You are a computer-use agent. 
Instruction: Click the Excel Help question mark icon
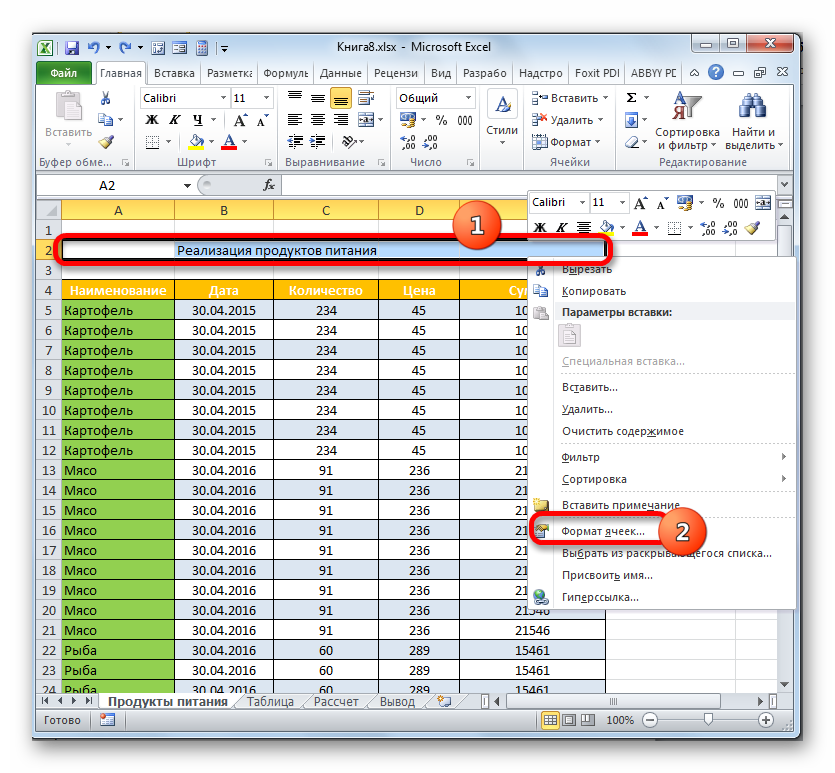[x=716, y=72]
